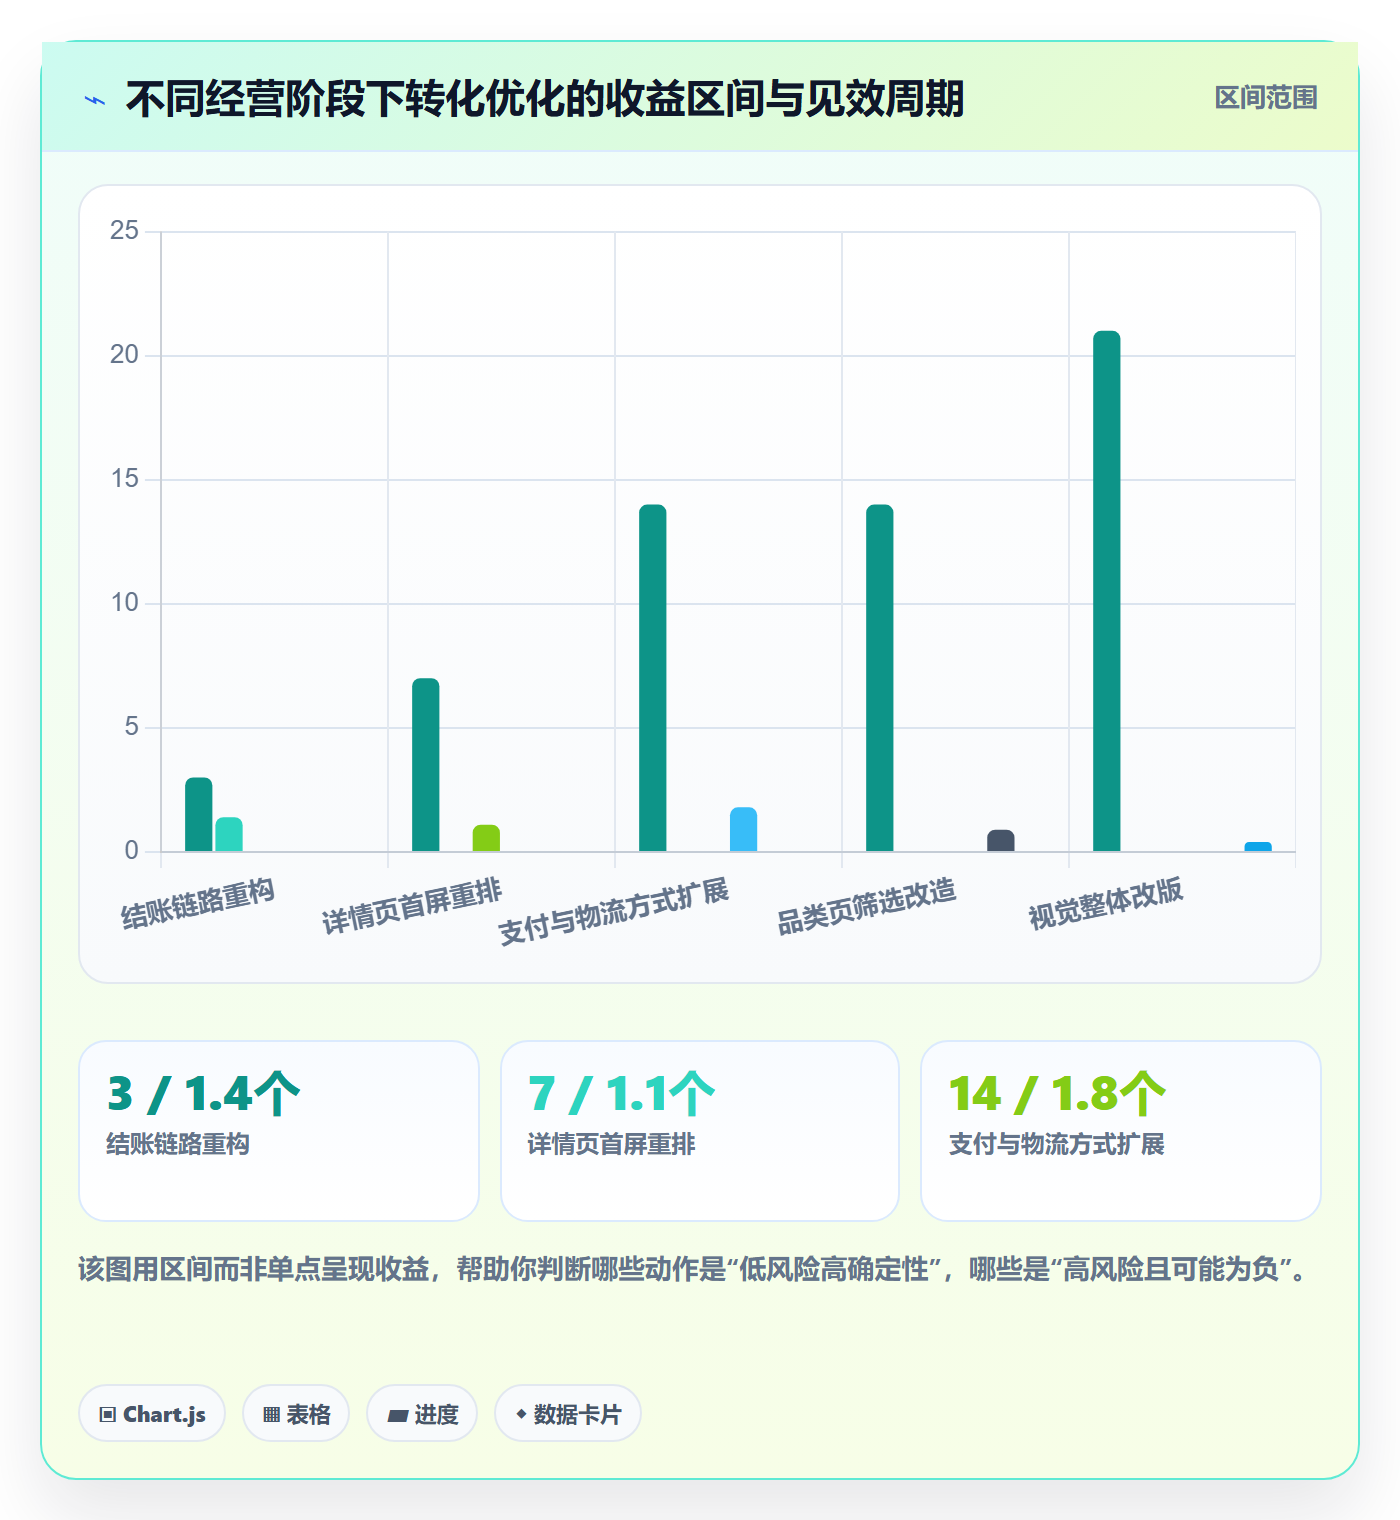Image resolution: width=1400 pixels, height=1520 pixels.
Task: Click the description paragraph starting 该图用区间
Action: coord(694,1269)
